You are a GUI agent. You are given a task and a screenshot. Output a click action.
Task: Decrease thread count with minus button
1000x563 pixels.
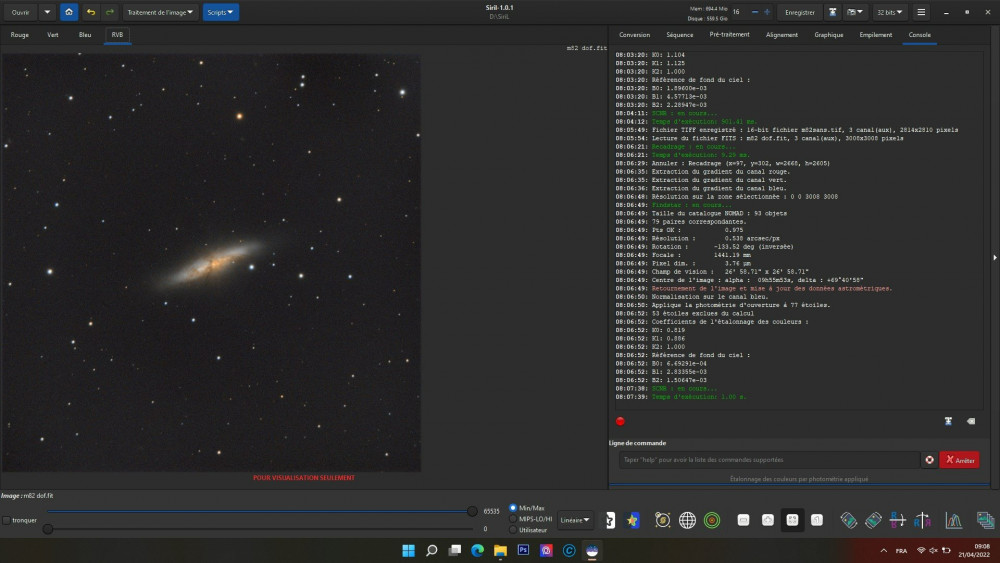click(x=755, y=12)
